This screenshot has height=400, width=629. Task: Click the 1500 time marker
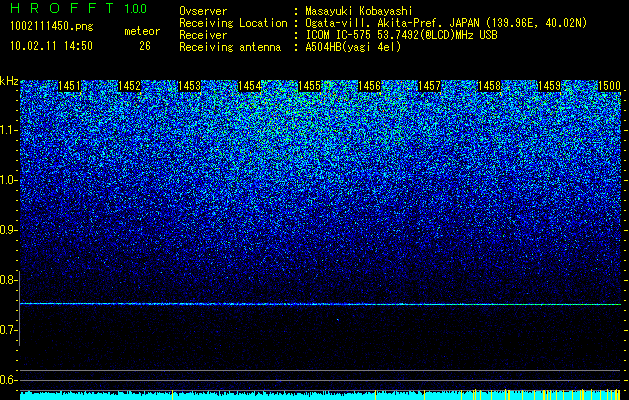pos(609,86)
